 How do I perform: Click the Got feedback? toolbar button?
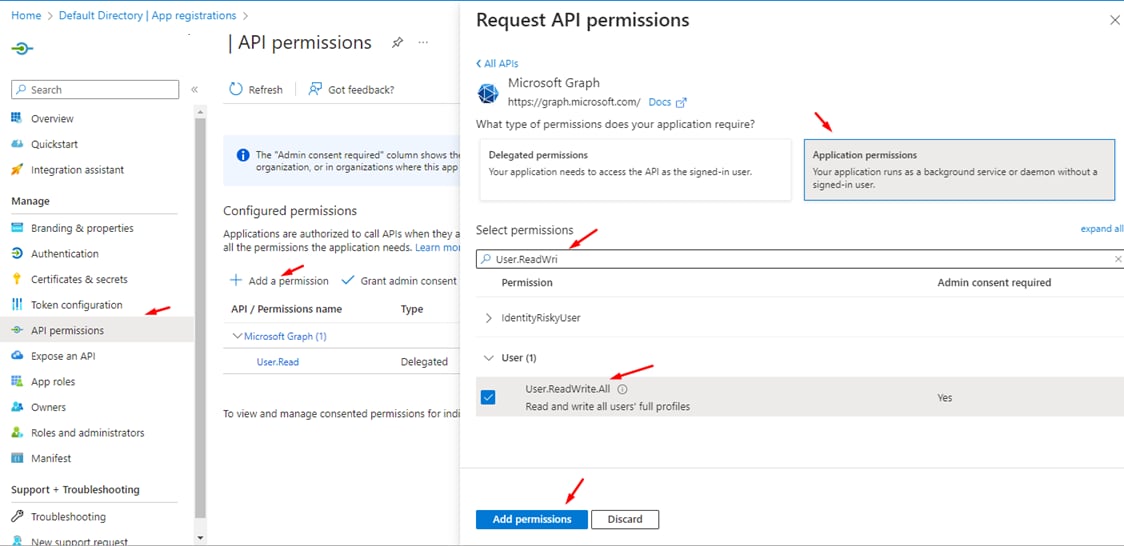(x=351, y=90)
